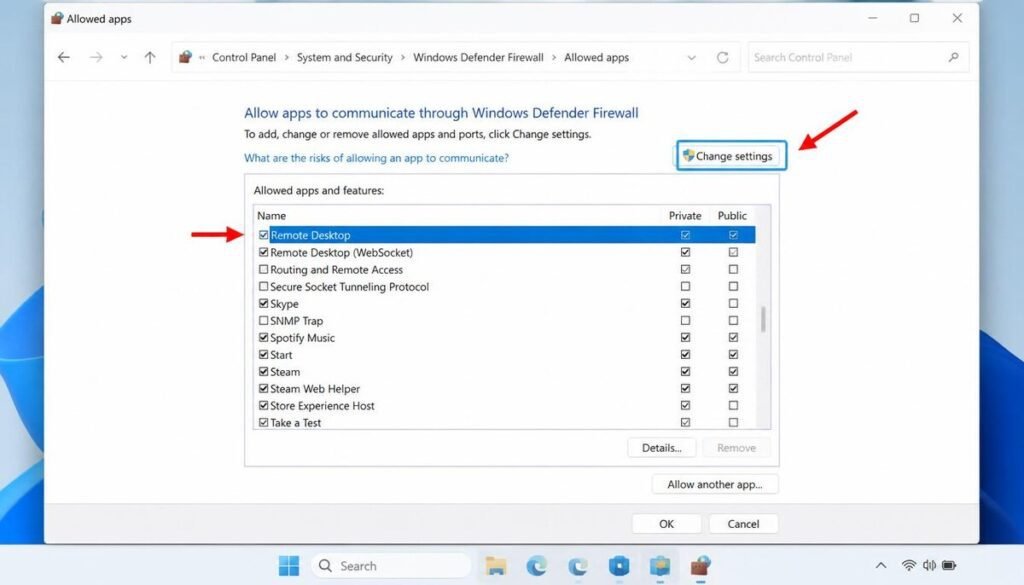Click the Private column header
1024x585 pixels.
click(x=685, y=215)
